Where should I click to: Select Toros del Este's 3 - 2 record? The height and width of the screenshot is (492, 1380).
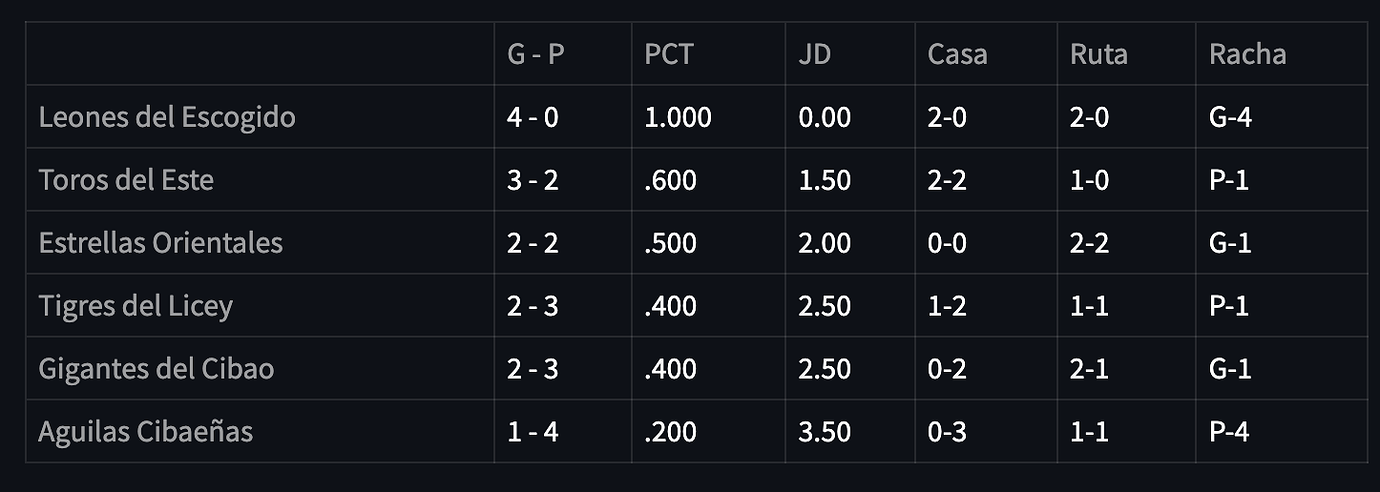click(x=532, y=180)
